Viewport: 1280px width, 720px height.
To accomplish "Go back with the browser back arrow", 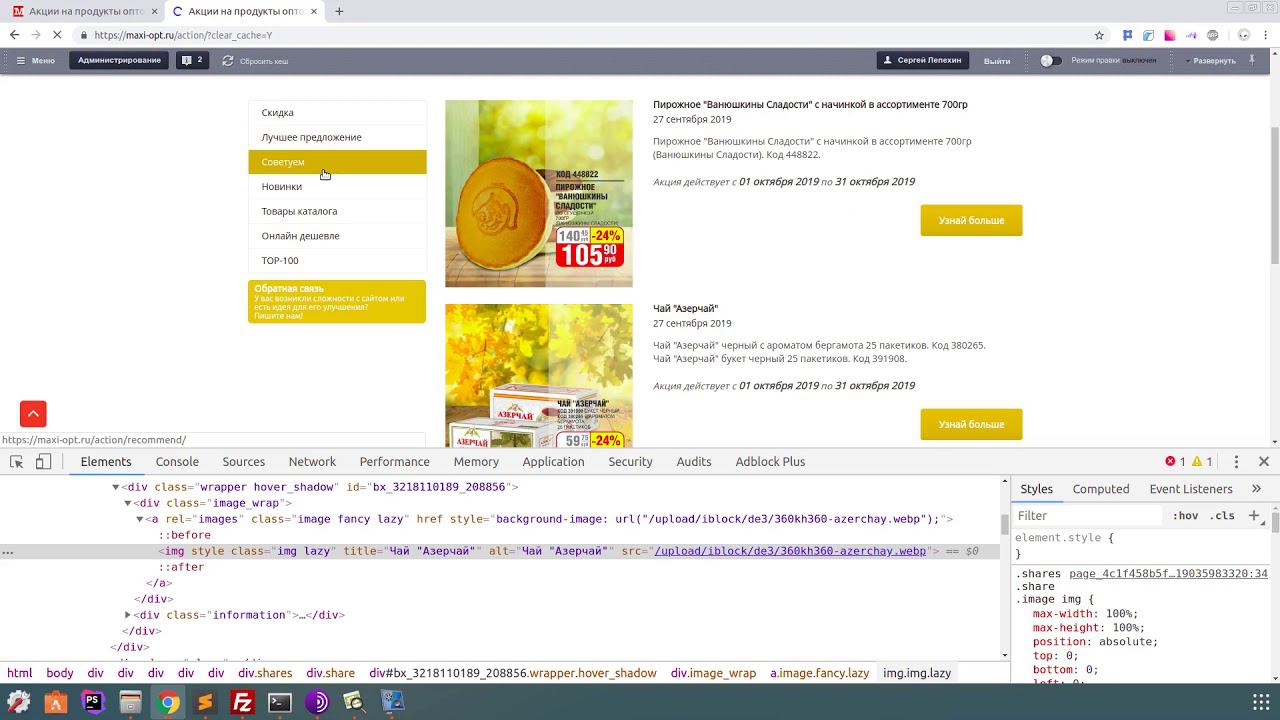I will (x=14, y=35).
